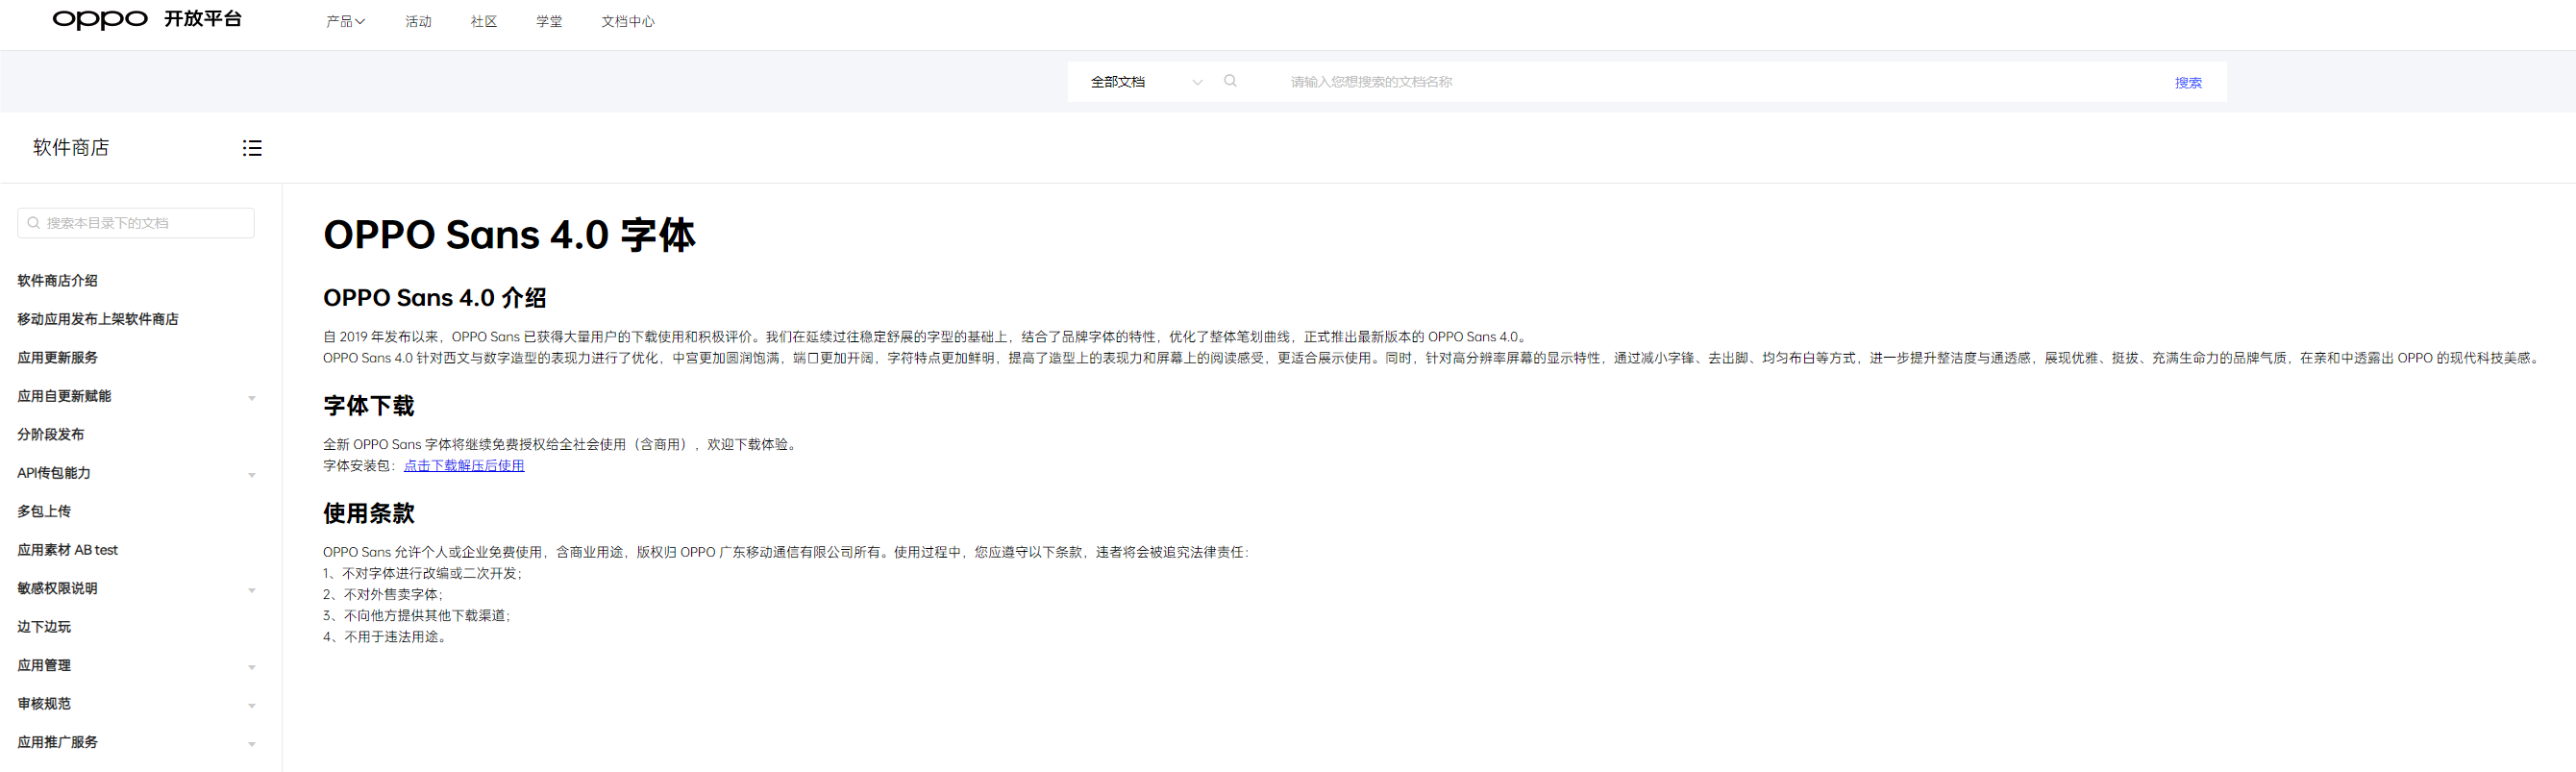The height and width of the screenshot is (772, 2576).
Task: Open 文档中心 in the top navigation
Action: (628, 21)
